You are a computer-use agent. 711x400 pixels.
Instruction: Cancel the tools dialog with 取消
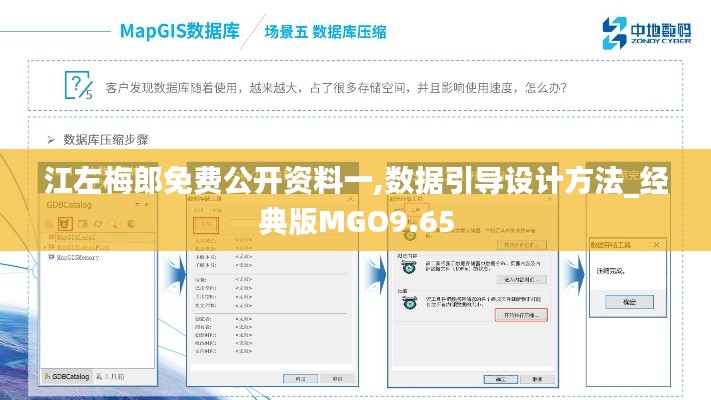tap(537, 379)
